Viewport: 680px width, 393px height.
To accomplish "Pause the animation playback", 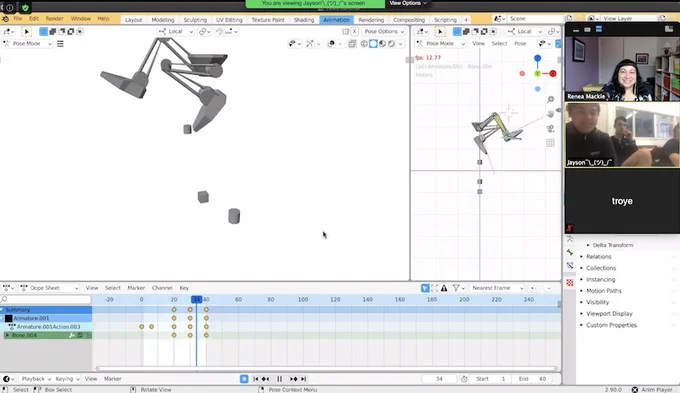I will click(280, 379).
